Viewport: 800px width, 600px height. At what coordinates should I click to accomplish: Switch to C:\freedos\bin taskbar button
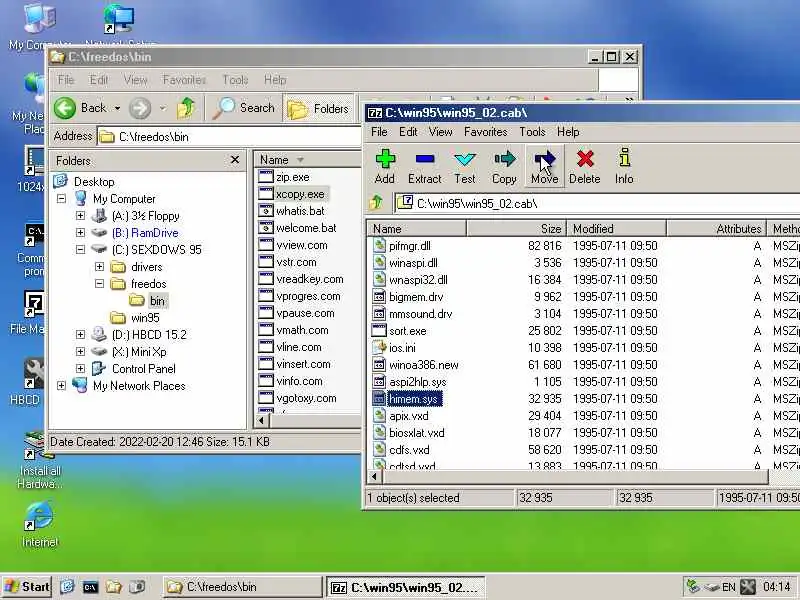243,587
